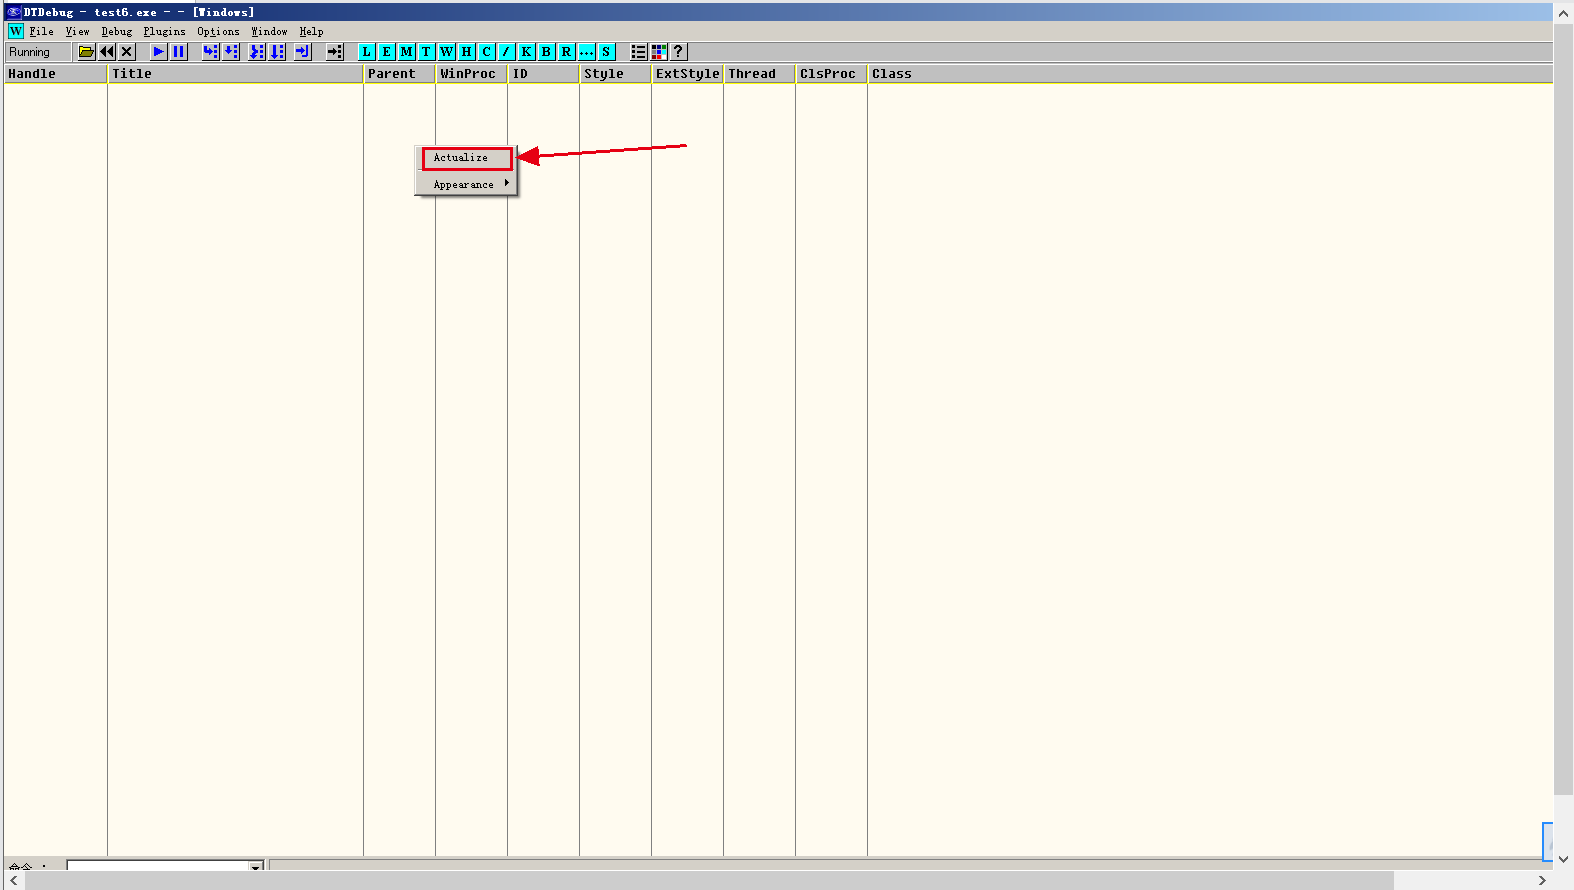Screen dimensions: 1574x890
Task: Show Call stack with K button
Action: [x=527, y=52]
